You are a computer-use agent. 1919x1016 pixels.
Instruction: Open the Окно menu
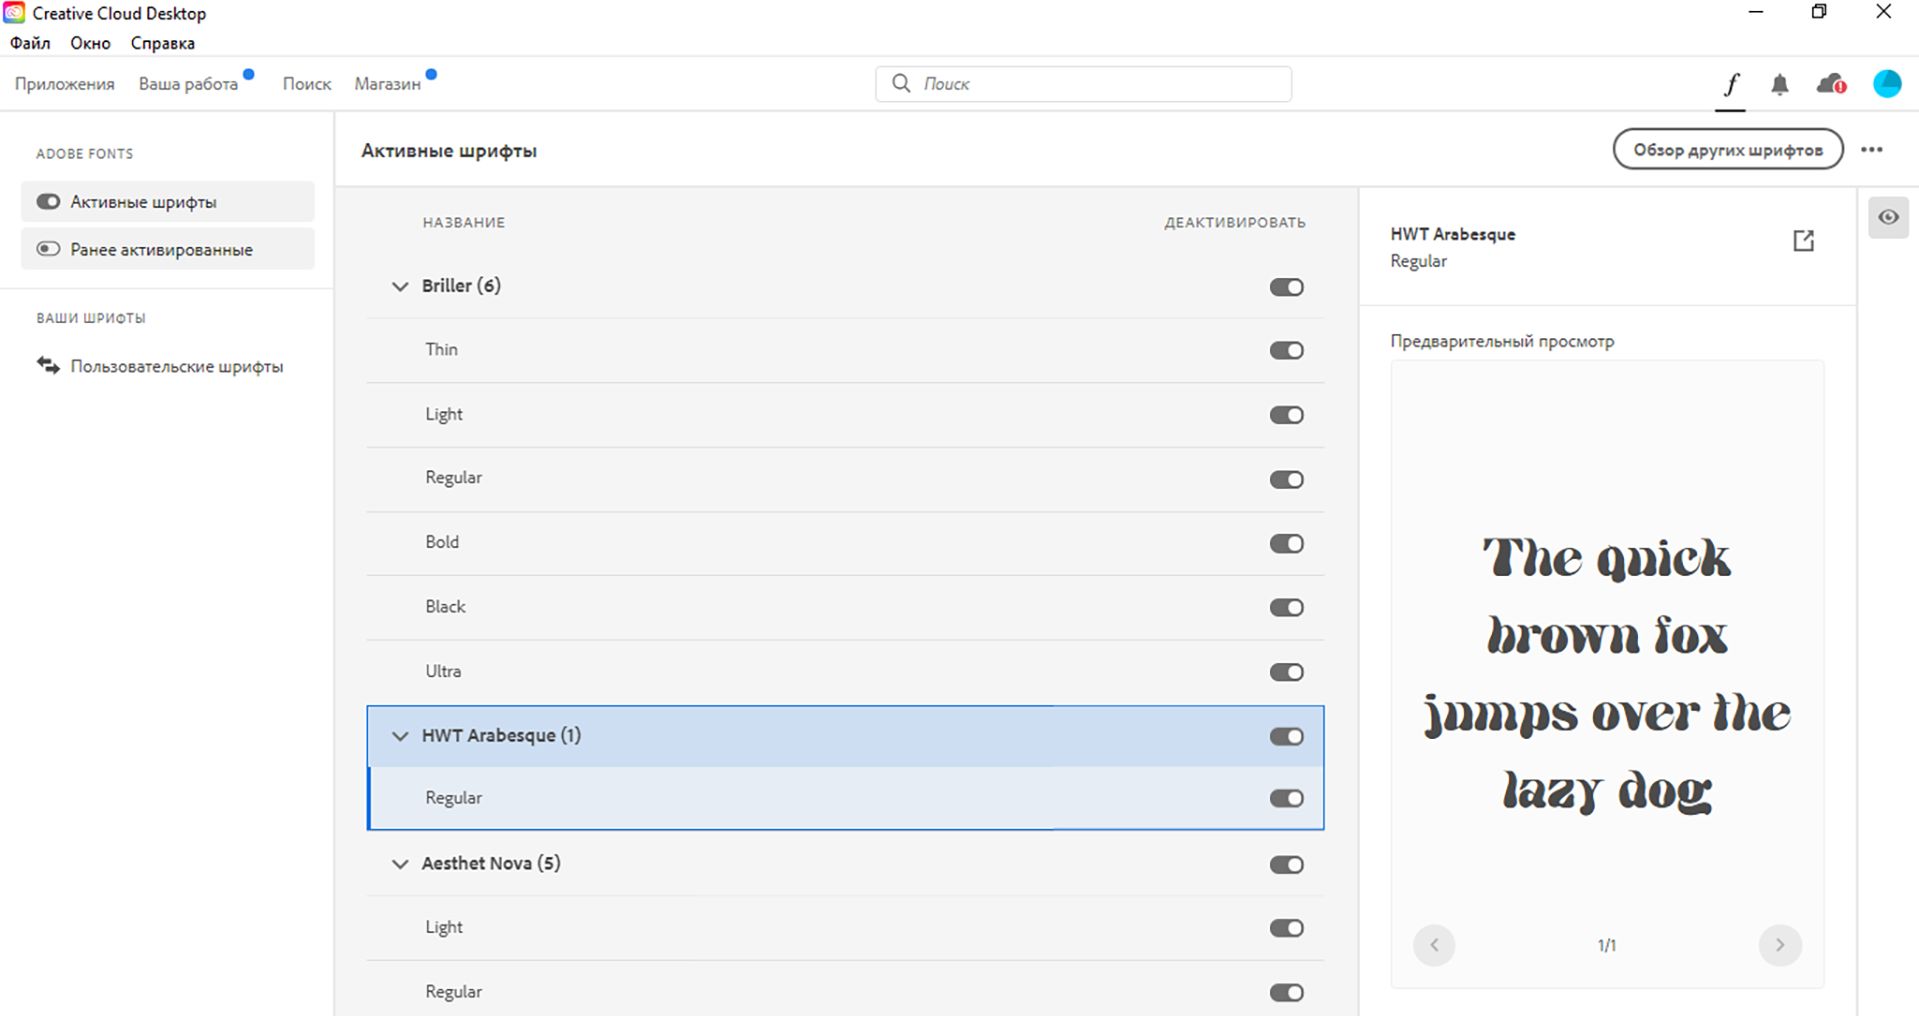[x=90, y=43]
